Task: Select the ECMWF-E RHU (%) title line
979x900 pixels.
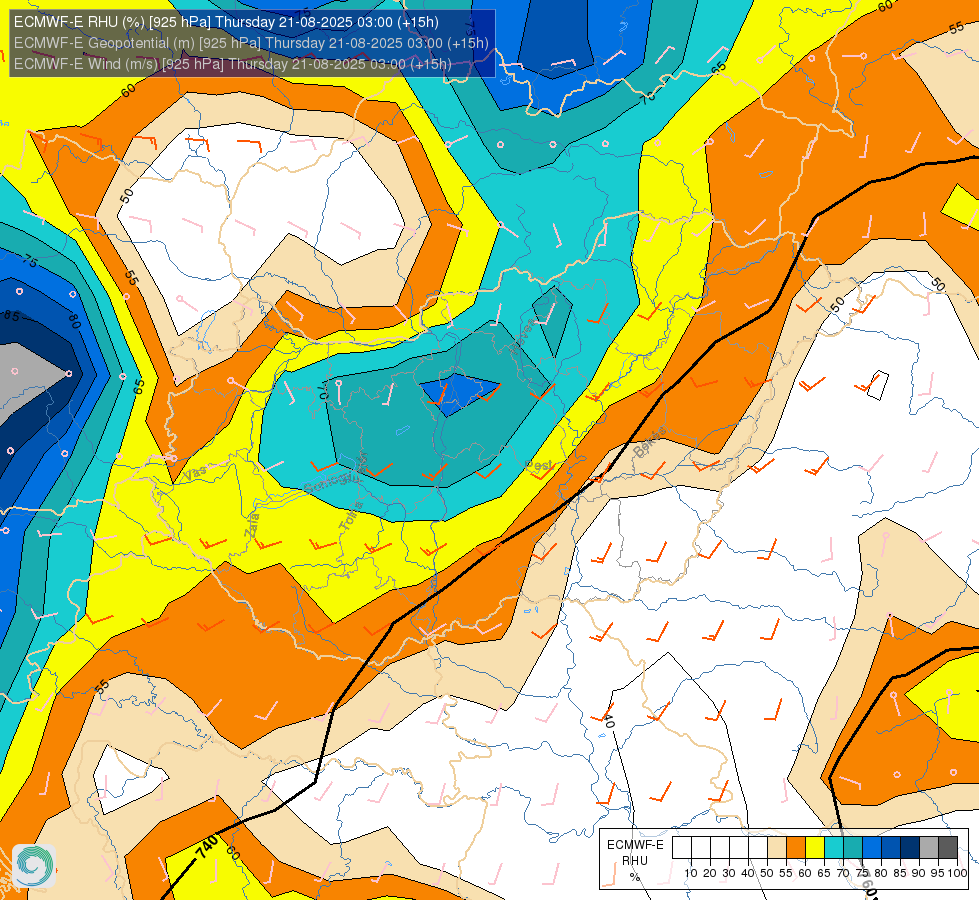Action: click(x=226, y=22)
